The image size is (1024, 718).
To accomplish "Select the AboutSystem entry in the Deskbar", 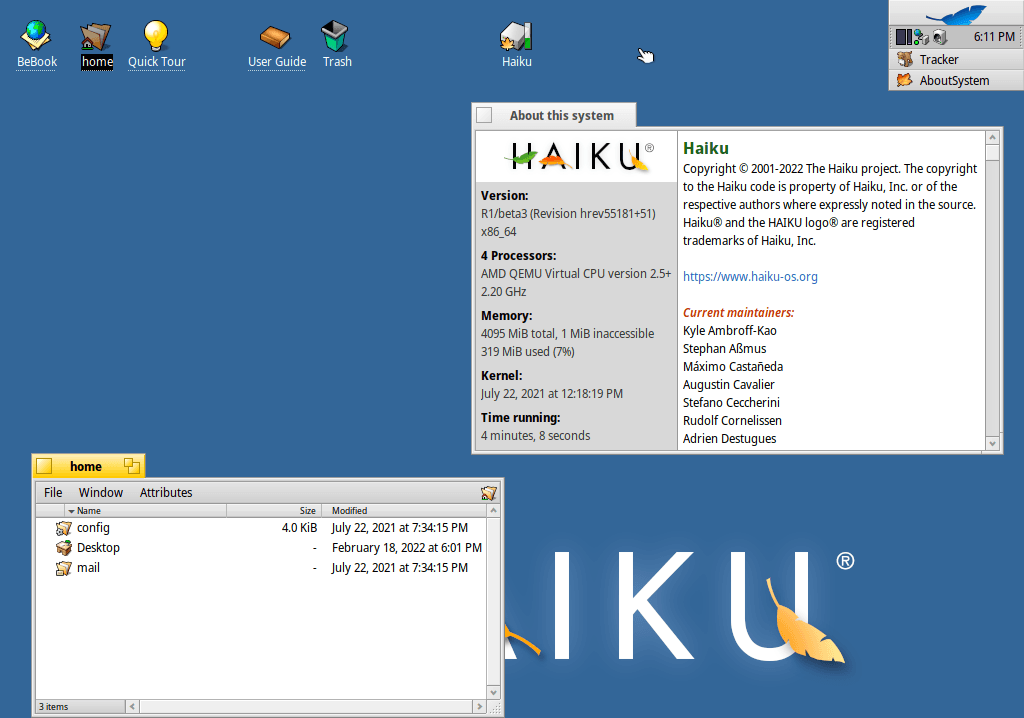I will click(955, 80).
